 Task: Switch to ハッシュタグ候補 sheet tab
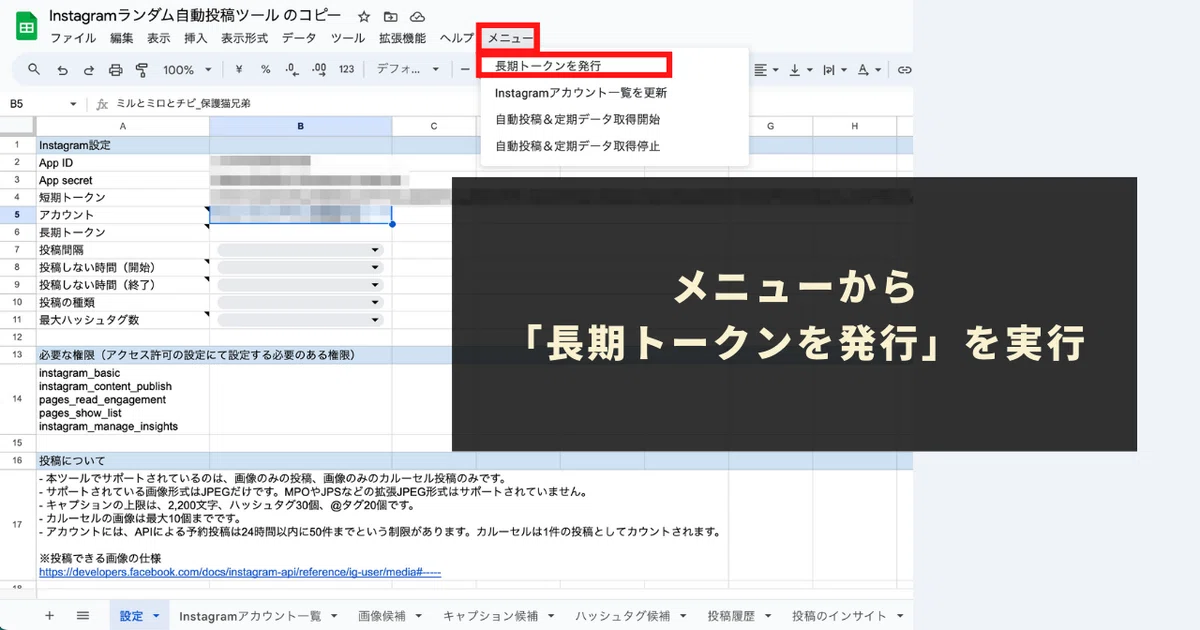click(623, 616)
